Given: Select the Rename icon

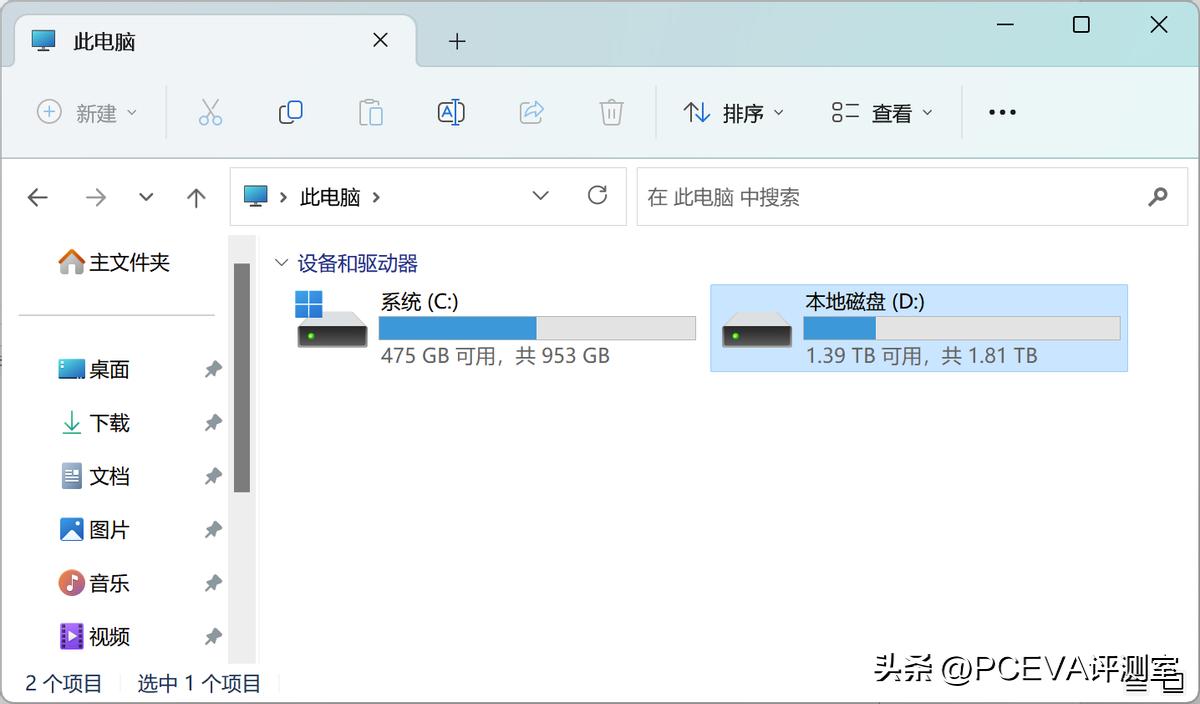Looking at the screenshot, I should (450, 112).
